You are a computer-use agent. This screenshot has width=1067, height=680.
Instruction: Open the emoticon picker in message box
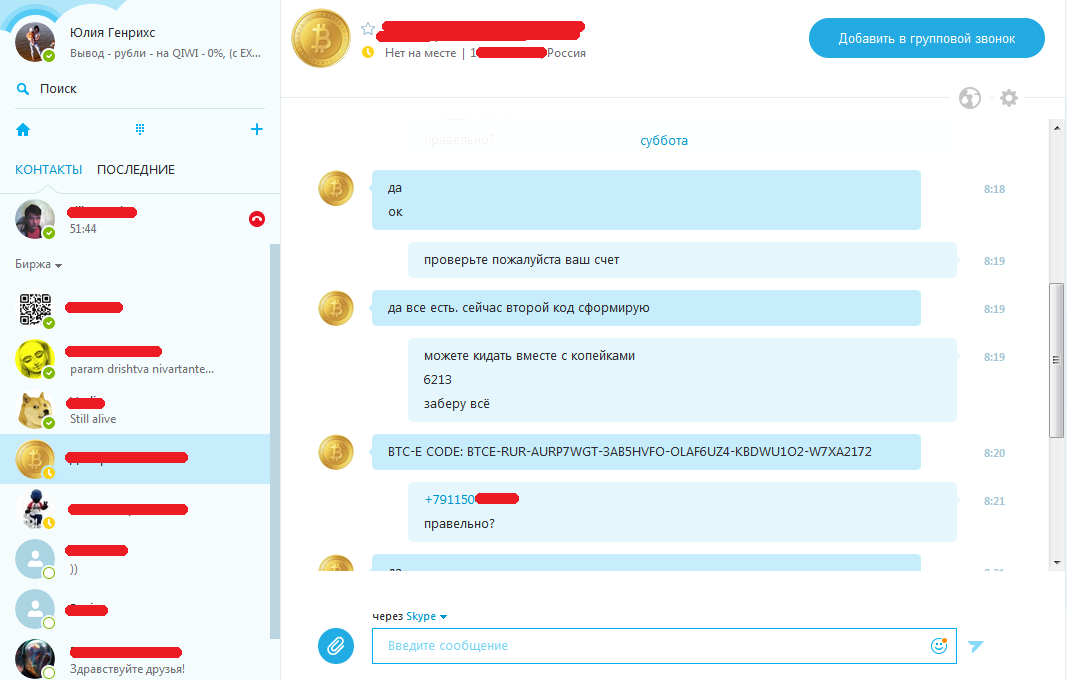[x=939, y=645]
